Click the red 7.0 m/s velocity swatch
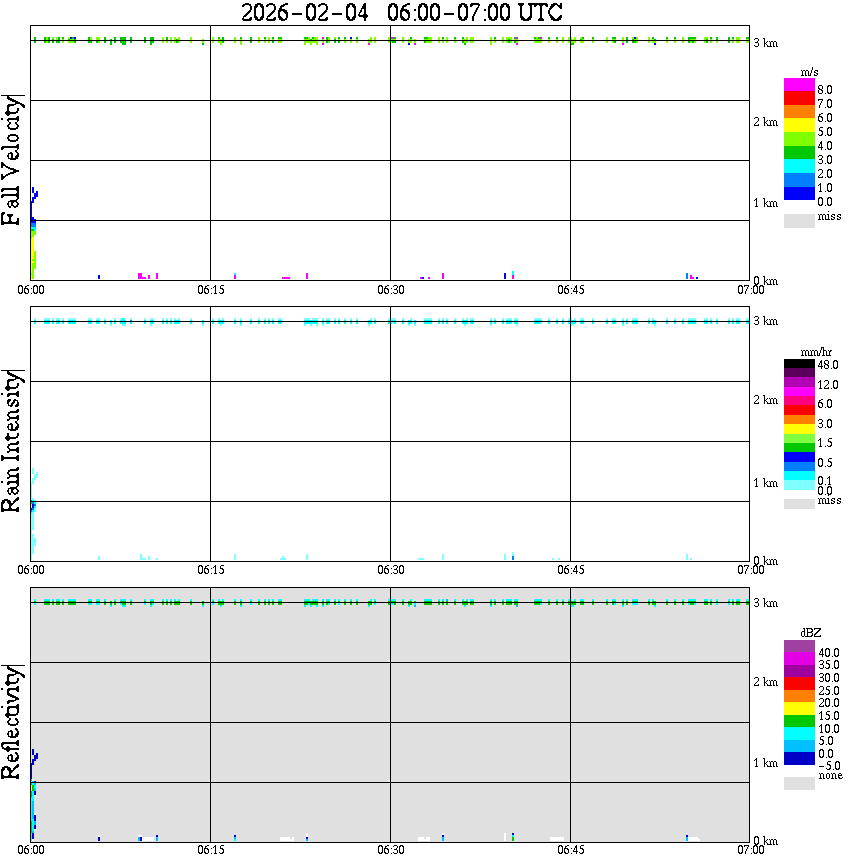Viewport: 850px width, 868px height. click(799, 98)
